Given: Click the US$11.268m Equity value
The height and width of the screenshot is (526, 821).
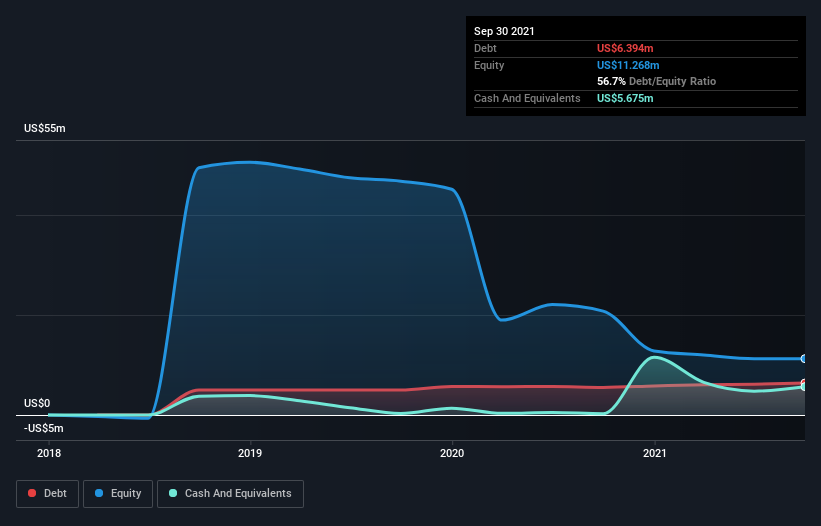Looking at the screenshot, I should click(x=628, y=65).
